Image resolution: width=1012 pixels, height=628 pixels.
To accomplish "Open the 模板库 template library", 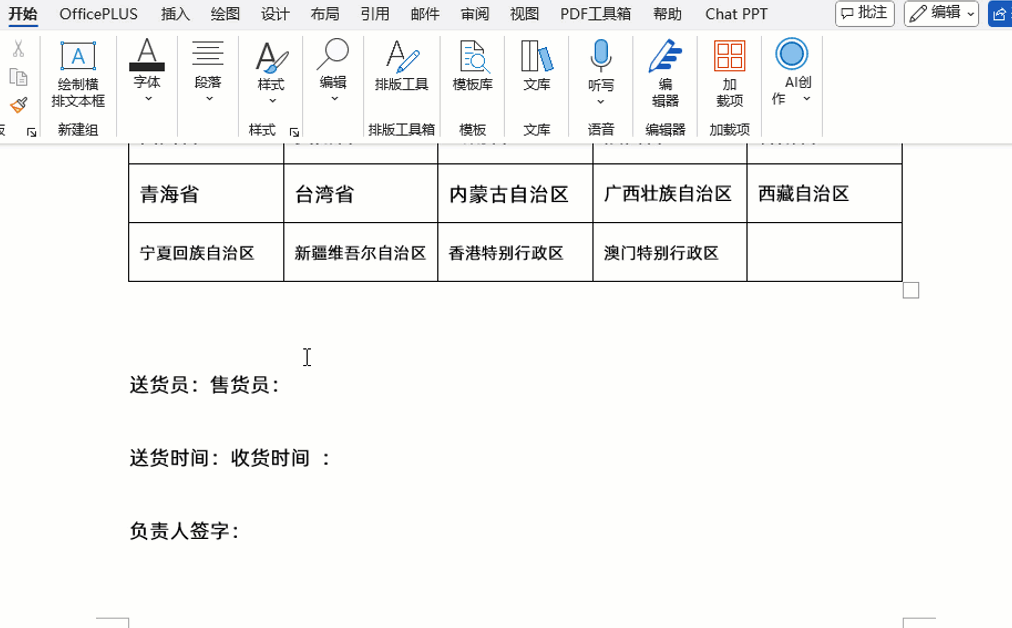I will [x=472, y=65].
